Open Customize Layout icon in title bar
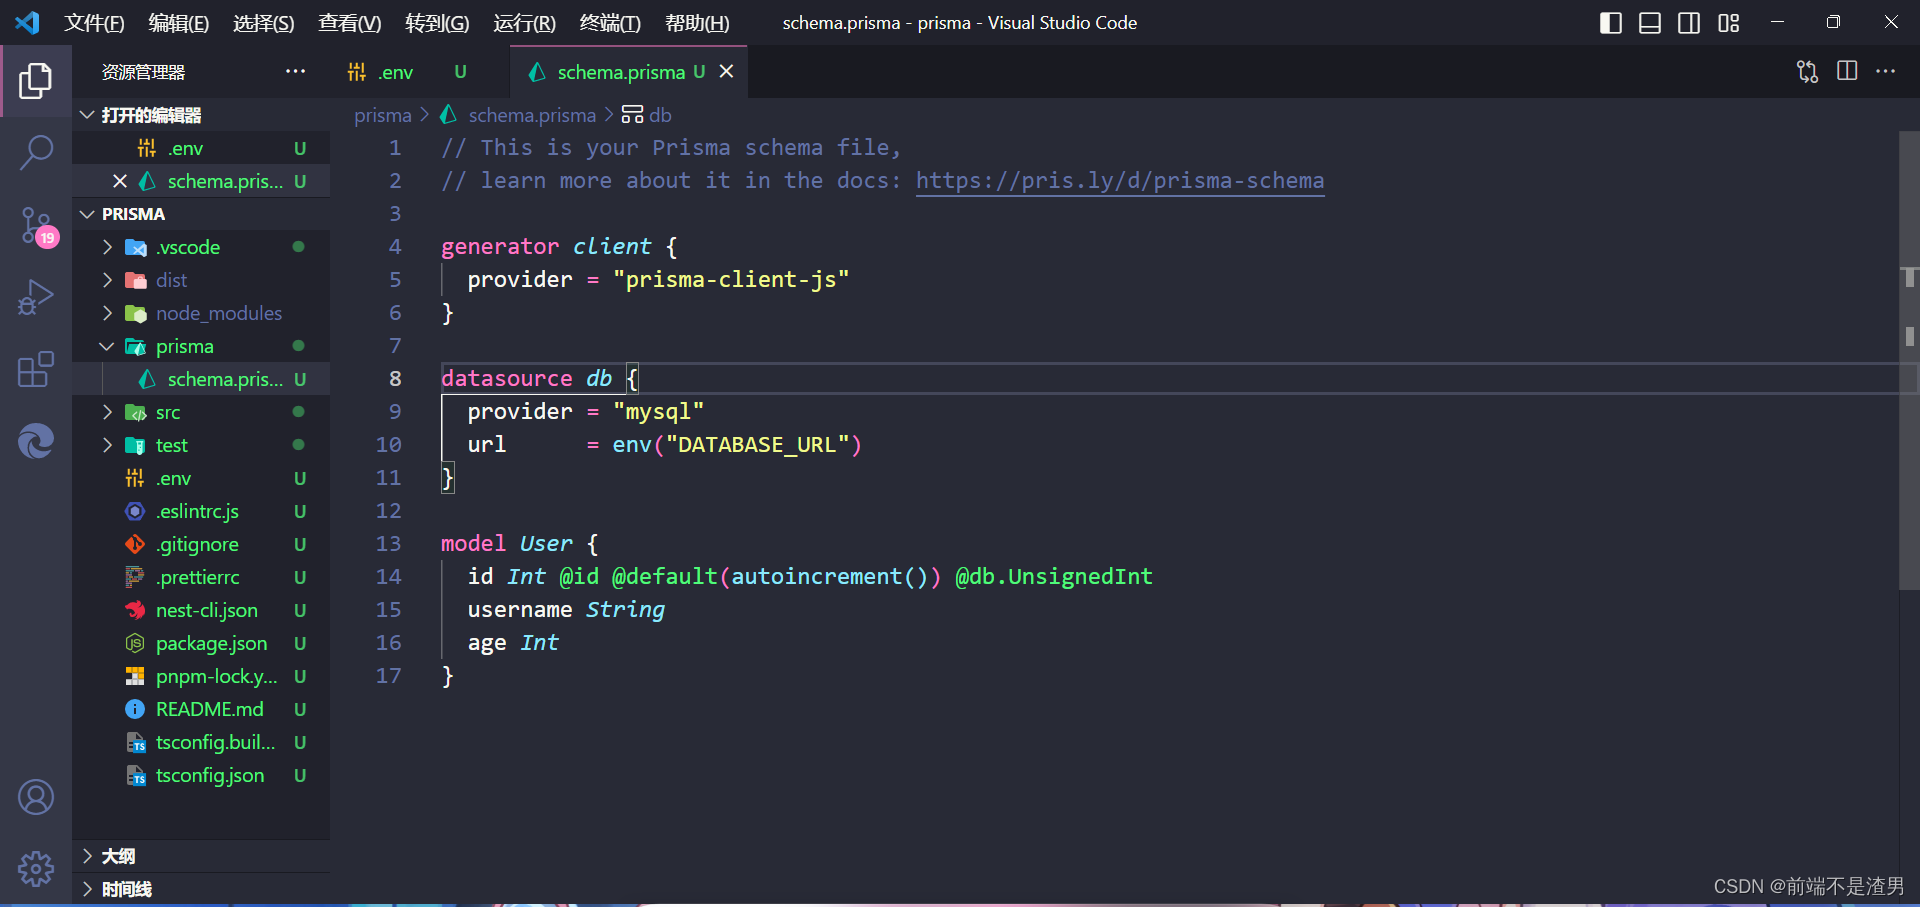Image resolution: width=1920 pixels, height=907 pixels. click(1729, 23)
